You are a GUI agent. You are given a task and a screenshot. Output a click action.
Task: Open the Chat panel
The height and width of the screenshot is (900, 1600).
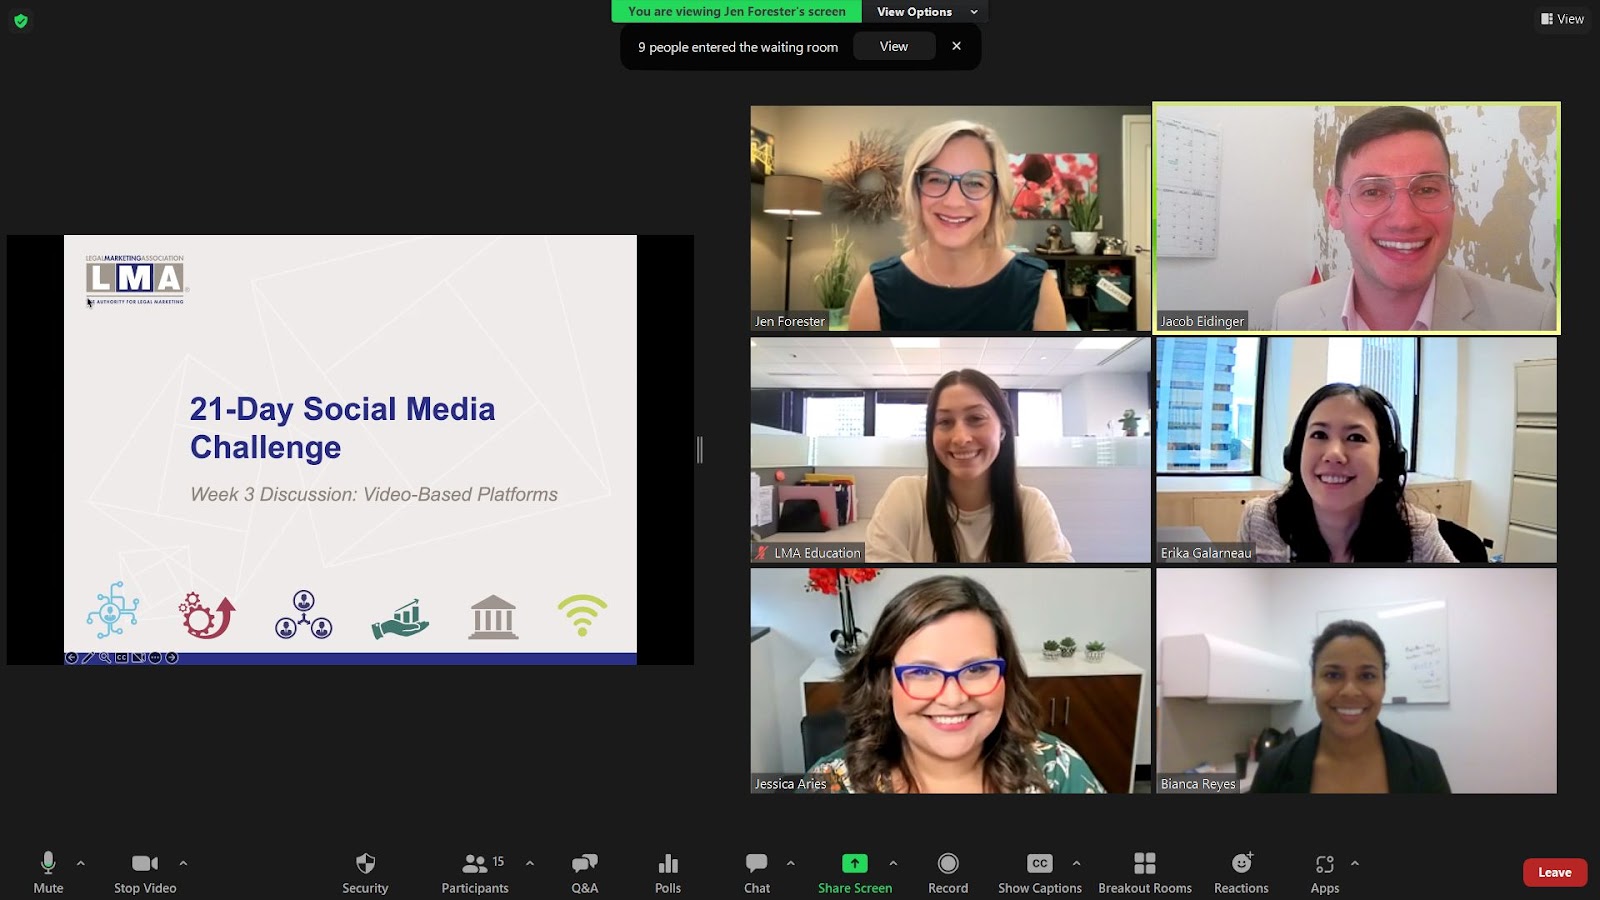(757, 872)
